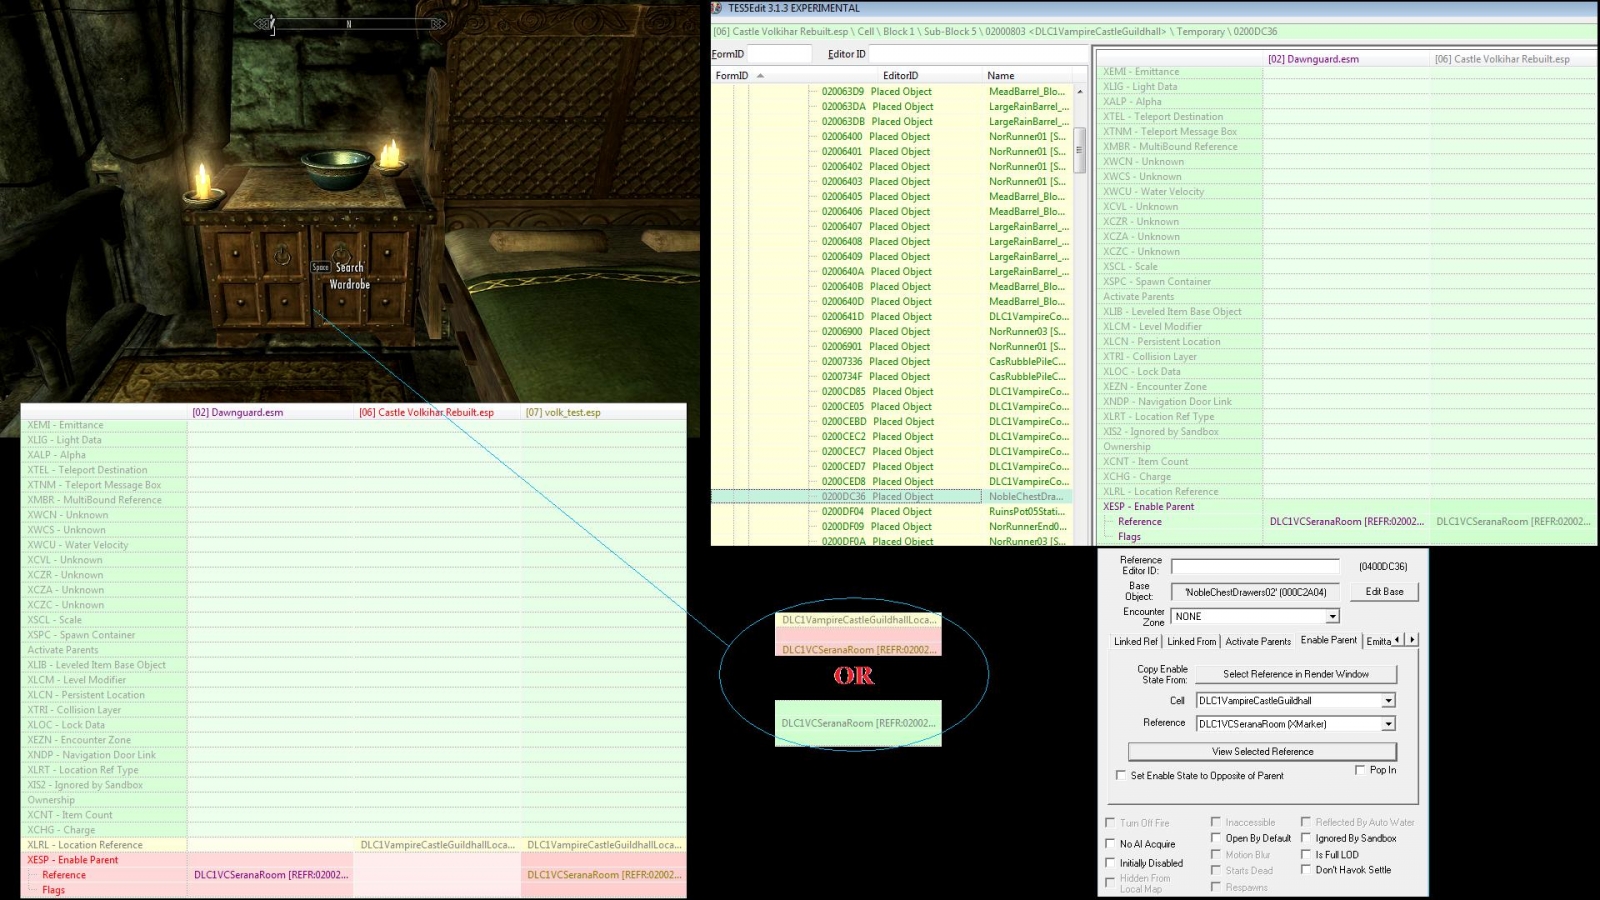Image resolution: width=1600 pixels, height=900 pixels.
Task: Click XLRL - Location Reference in TES5Edit view
Action: coord(1161,491)
